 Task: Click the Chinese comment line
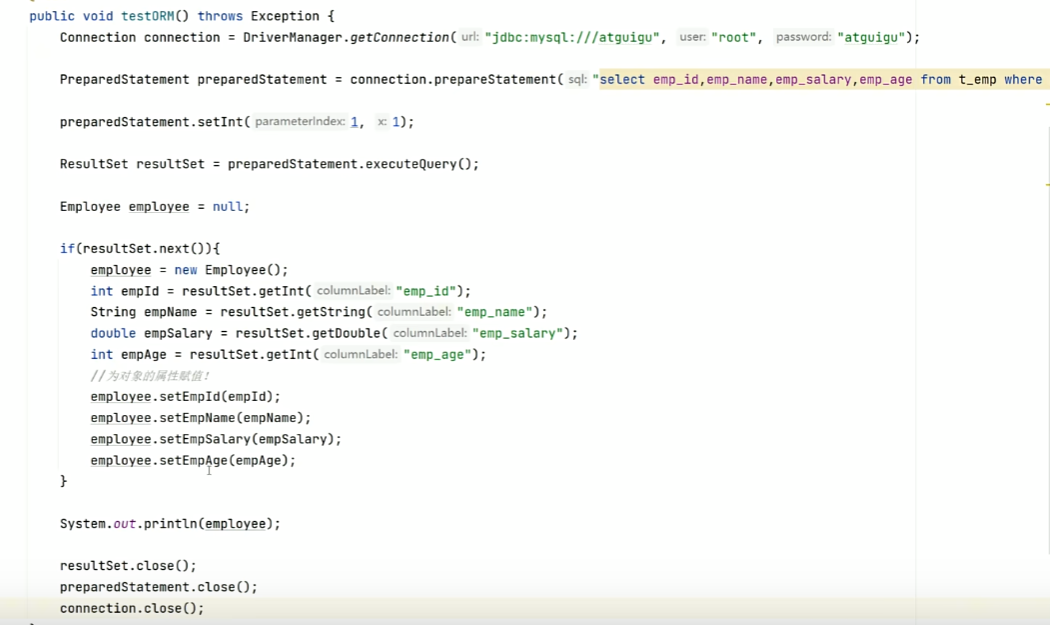pos(150,376)
